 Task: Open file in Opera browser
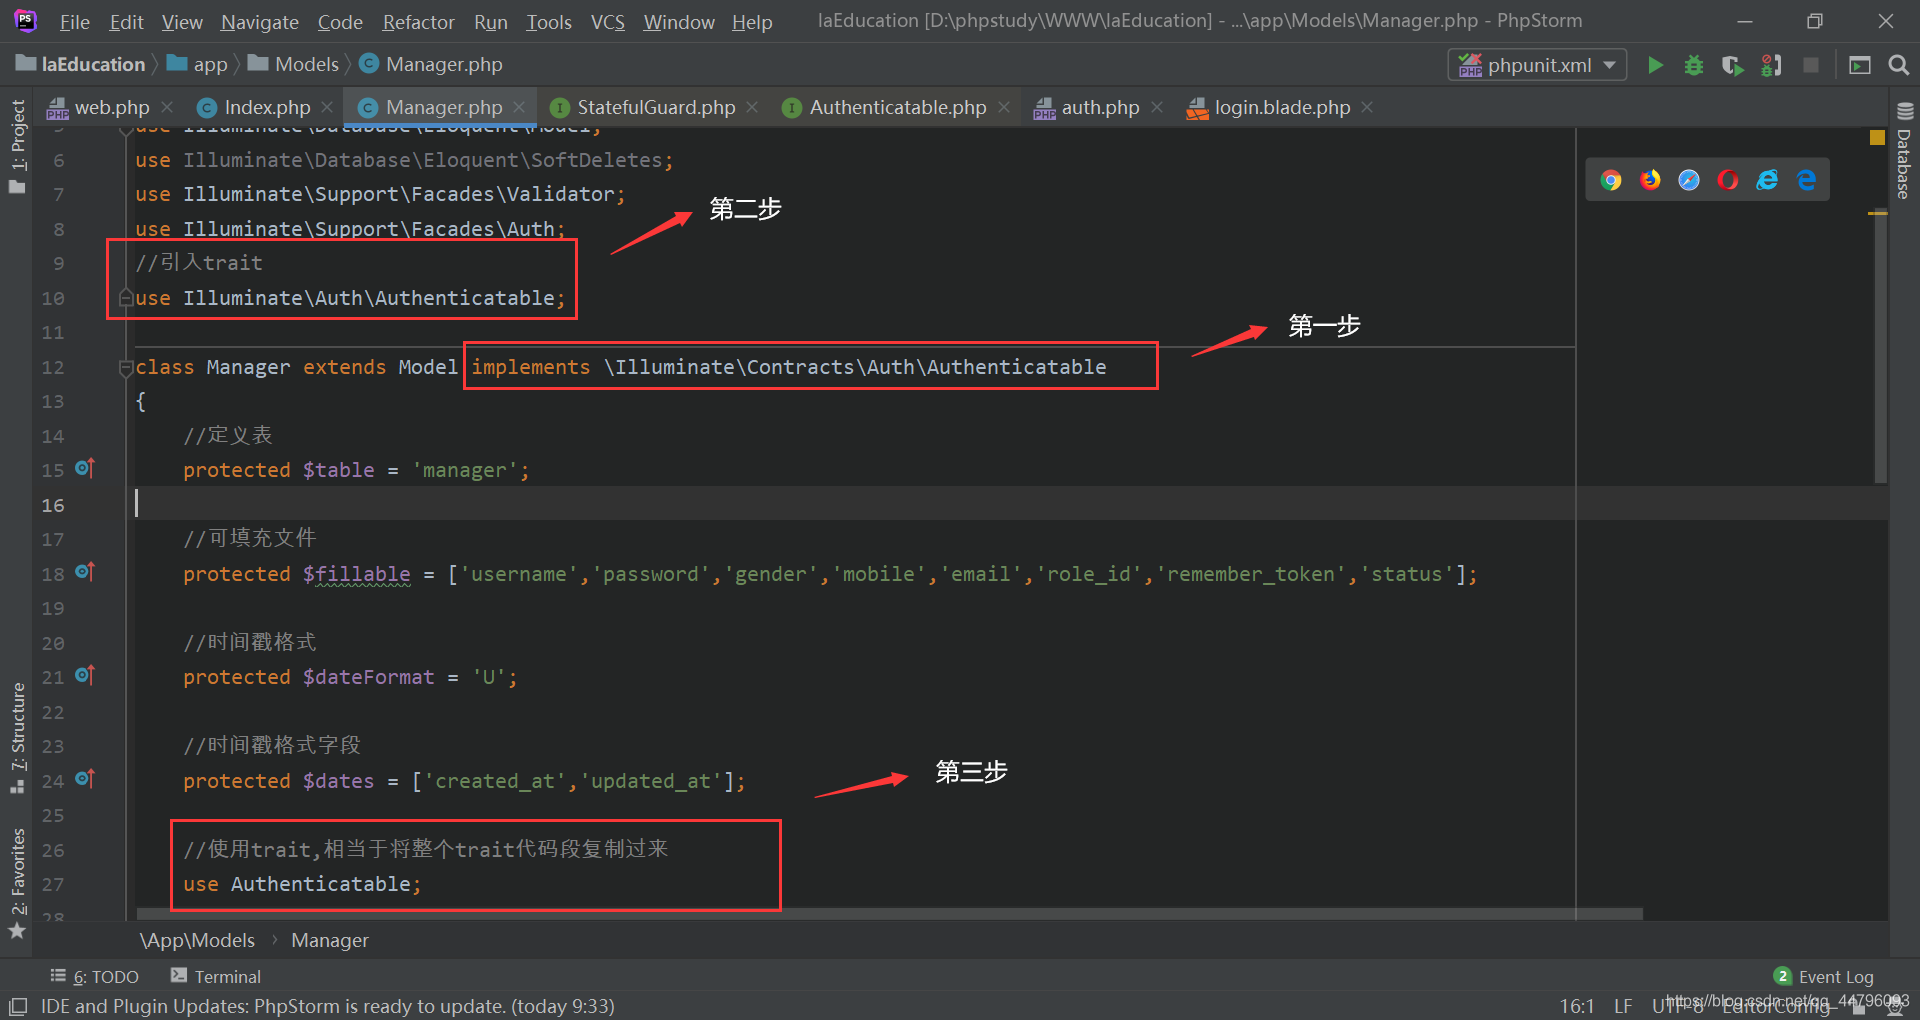tap(1728, 179)
